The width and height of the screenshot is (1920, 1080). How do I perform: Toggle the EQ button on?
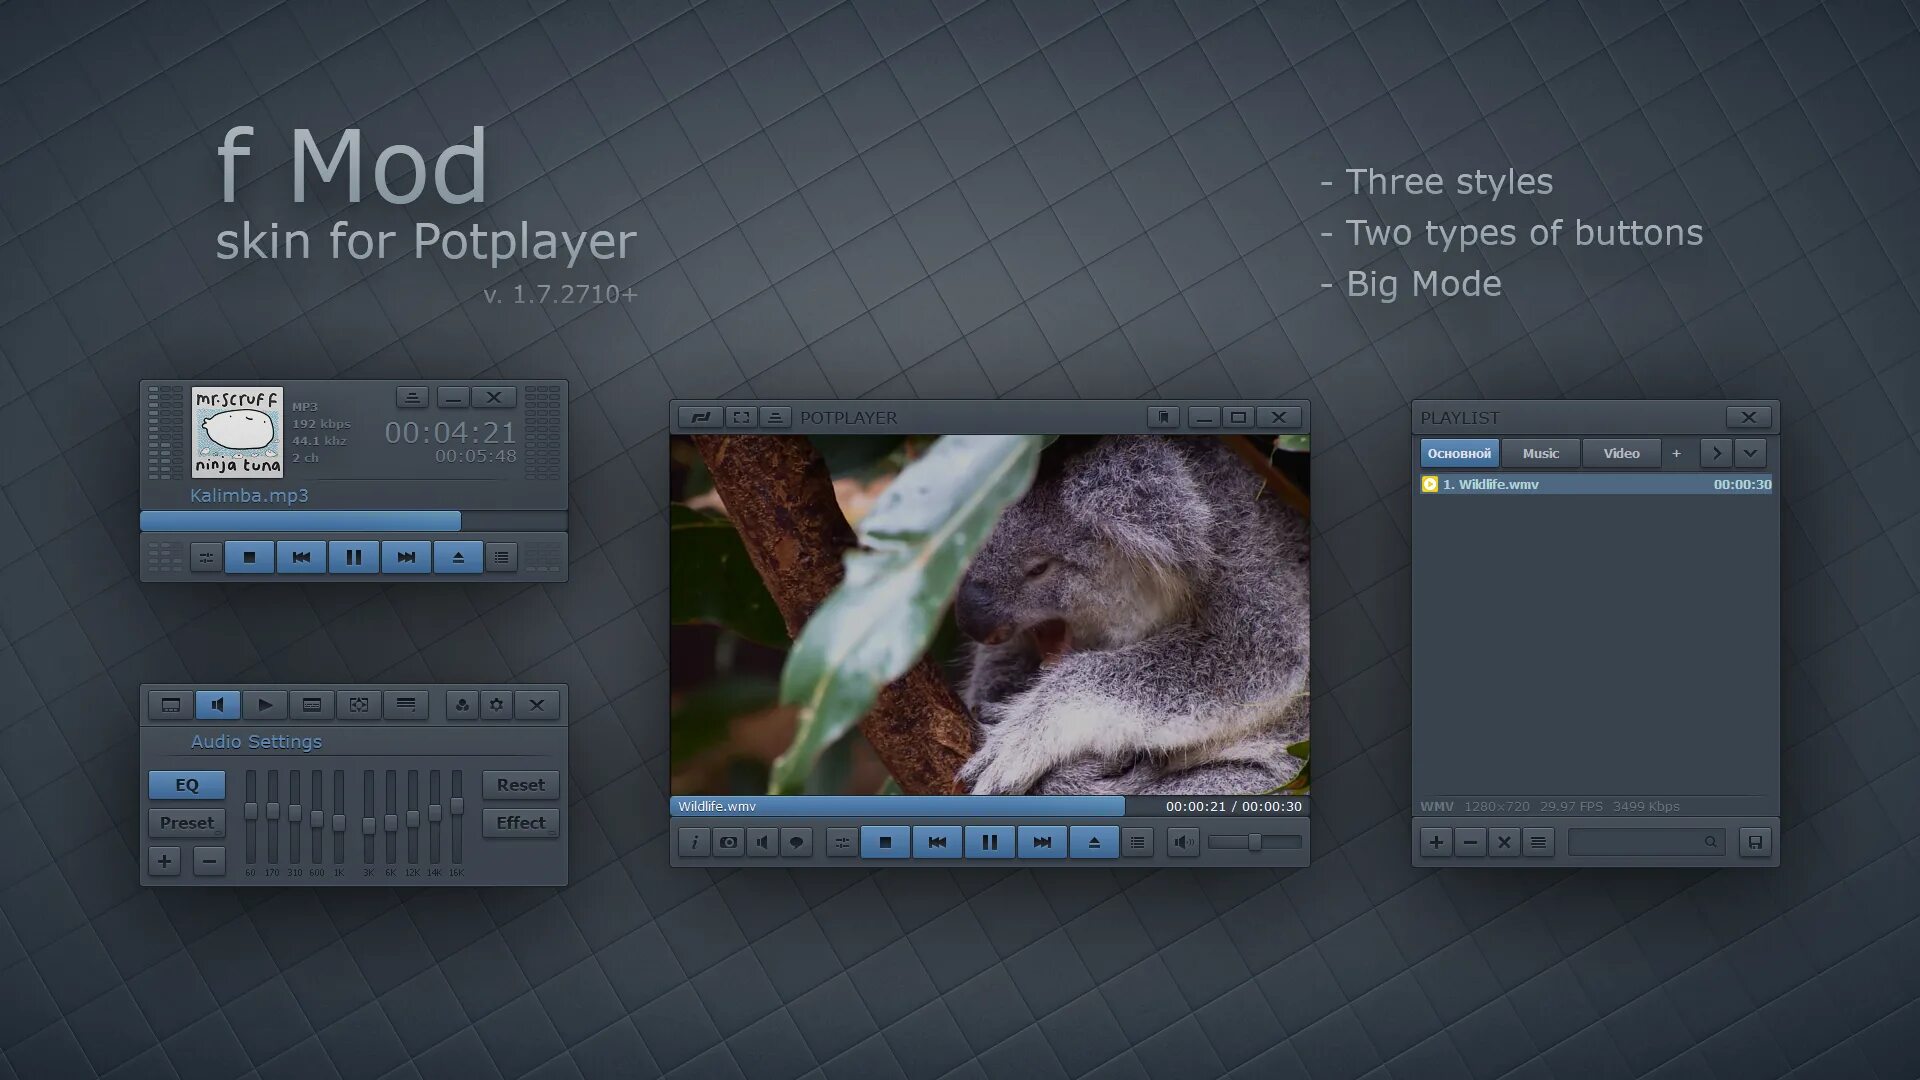[187, 785]
